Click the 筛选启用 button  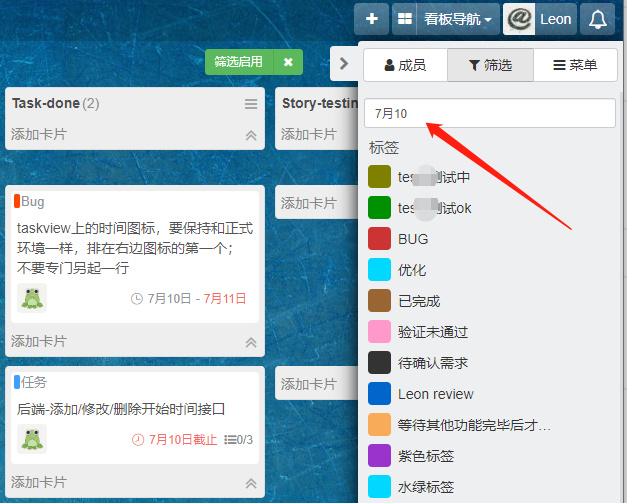(239, 62)
